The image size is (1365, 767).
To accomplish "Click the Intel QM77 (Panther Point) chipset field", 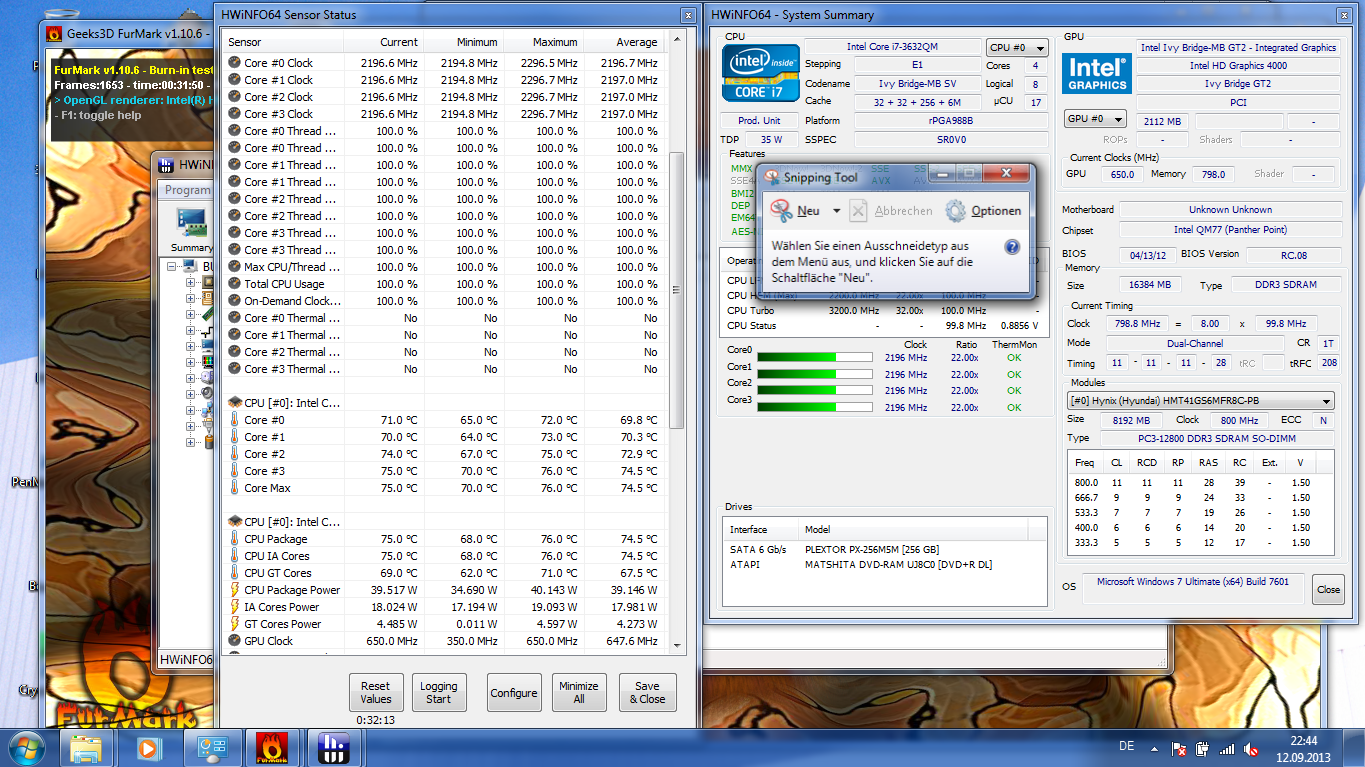I will pos(1230,231).
